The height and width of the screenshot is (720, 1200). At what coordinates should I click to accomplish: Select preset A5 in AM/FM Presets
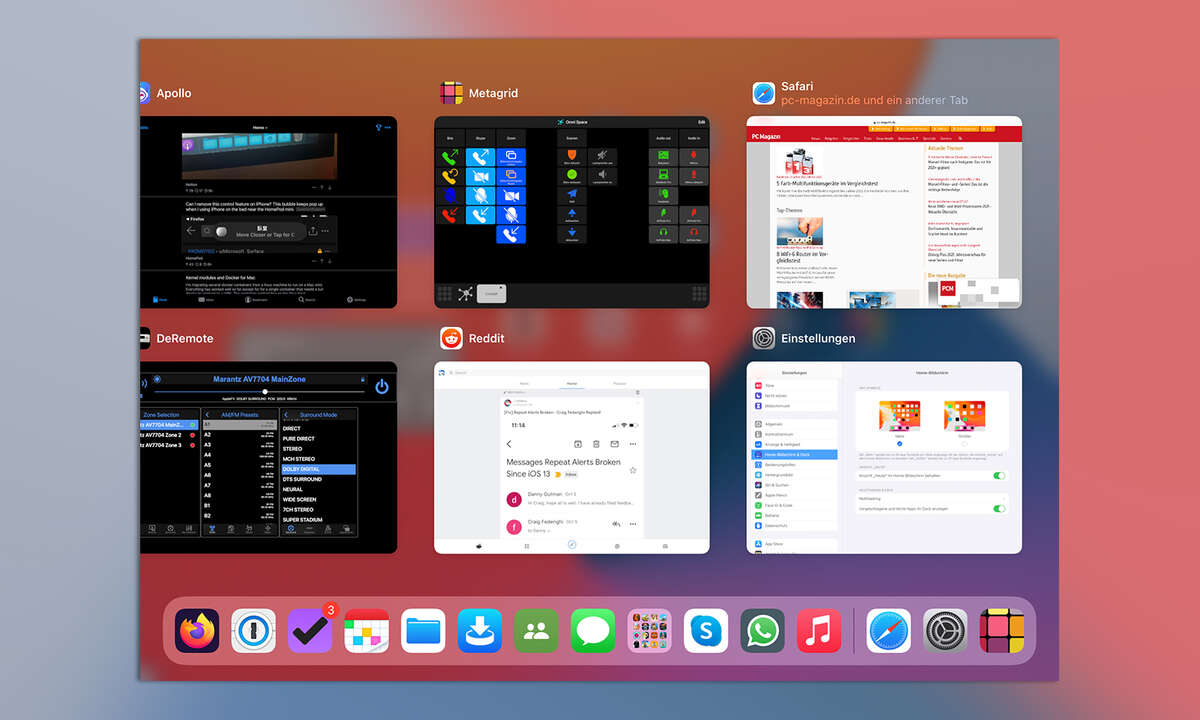(x=240, y=465)
